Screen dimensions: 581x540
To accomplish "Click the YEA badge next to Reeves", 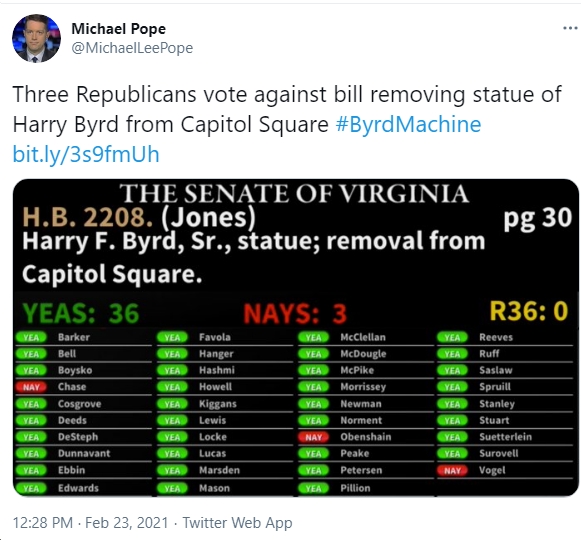I will click(452, 337).
